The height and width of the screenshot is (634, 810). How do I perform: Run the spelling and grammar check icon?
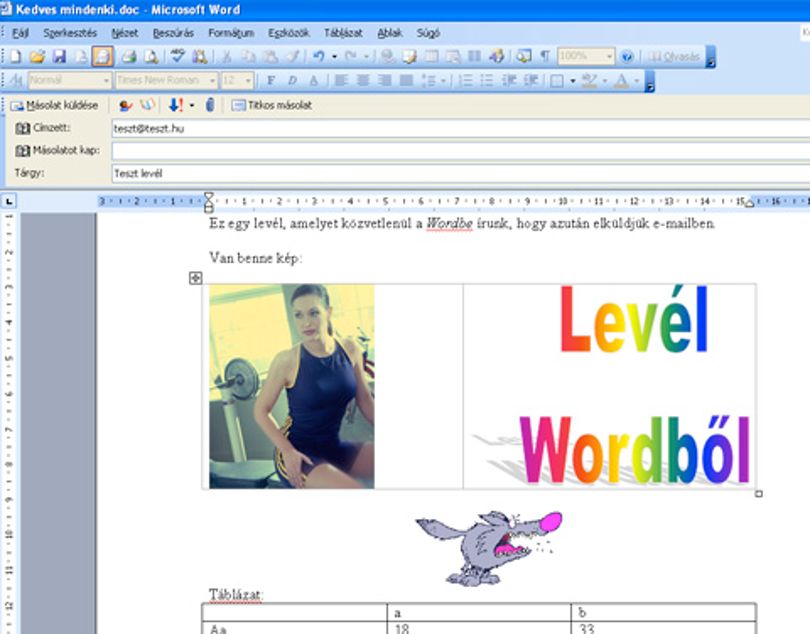pyautogui.click(x=178, y=56)
